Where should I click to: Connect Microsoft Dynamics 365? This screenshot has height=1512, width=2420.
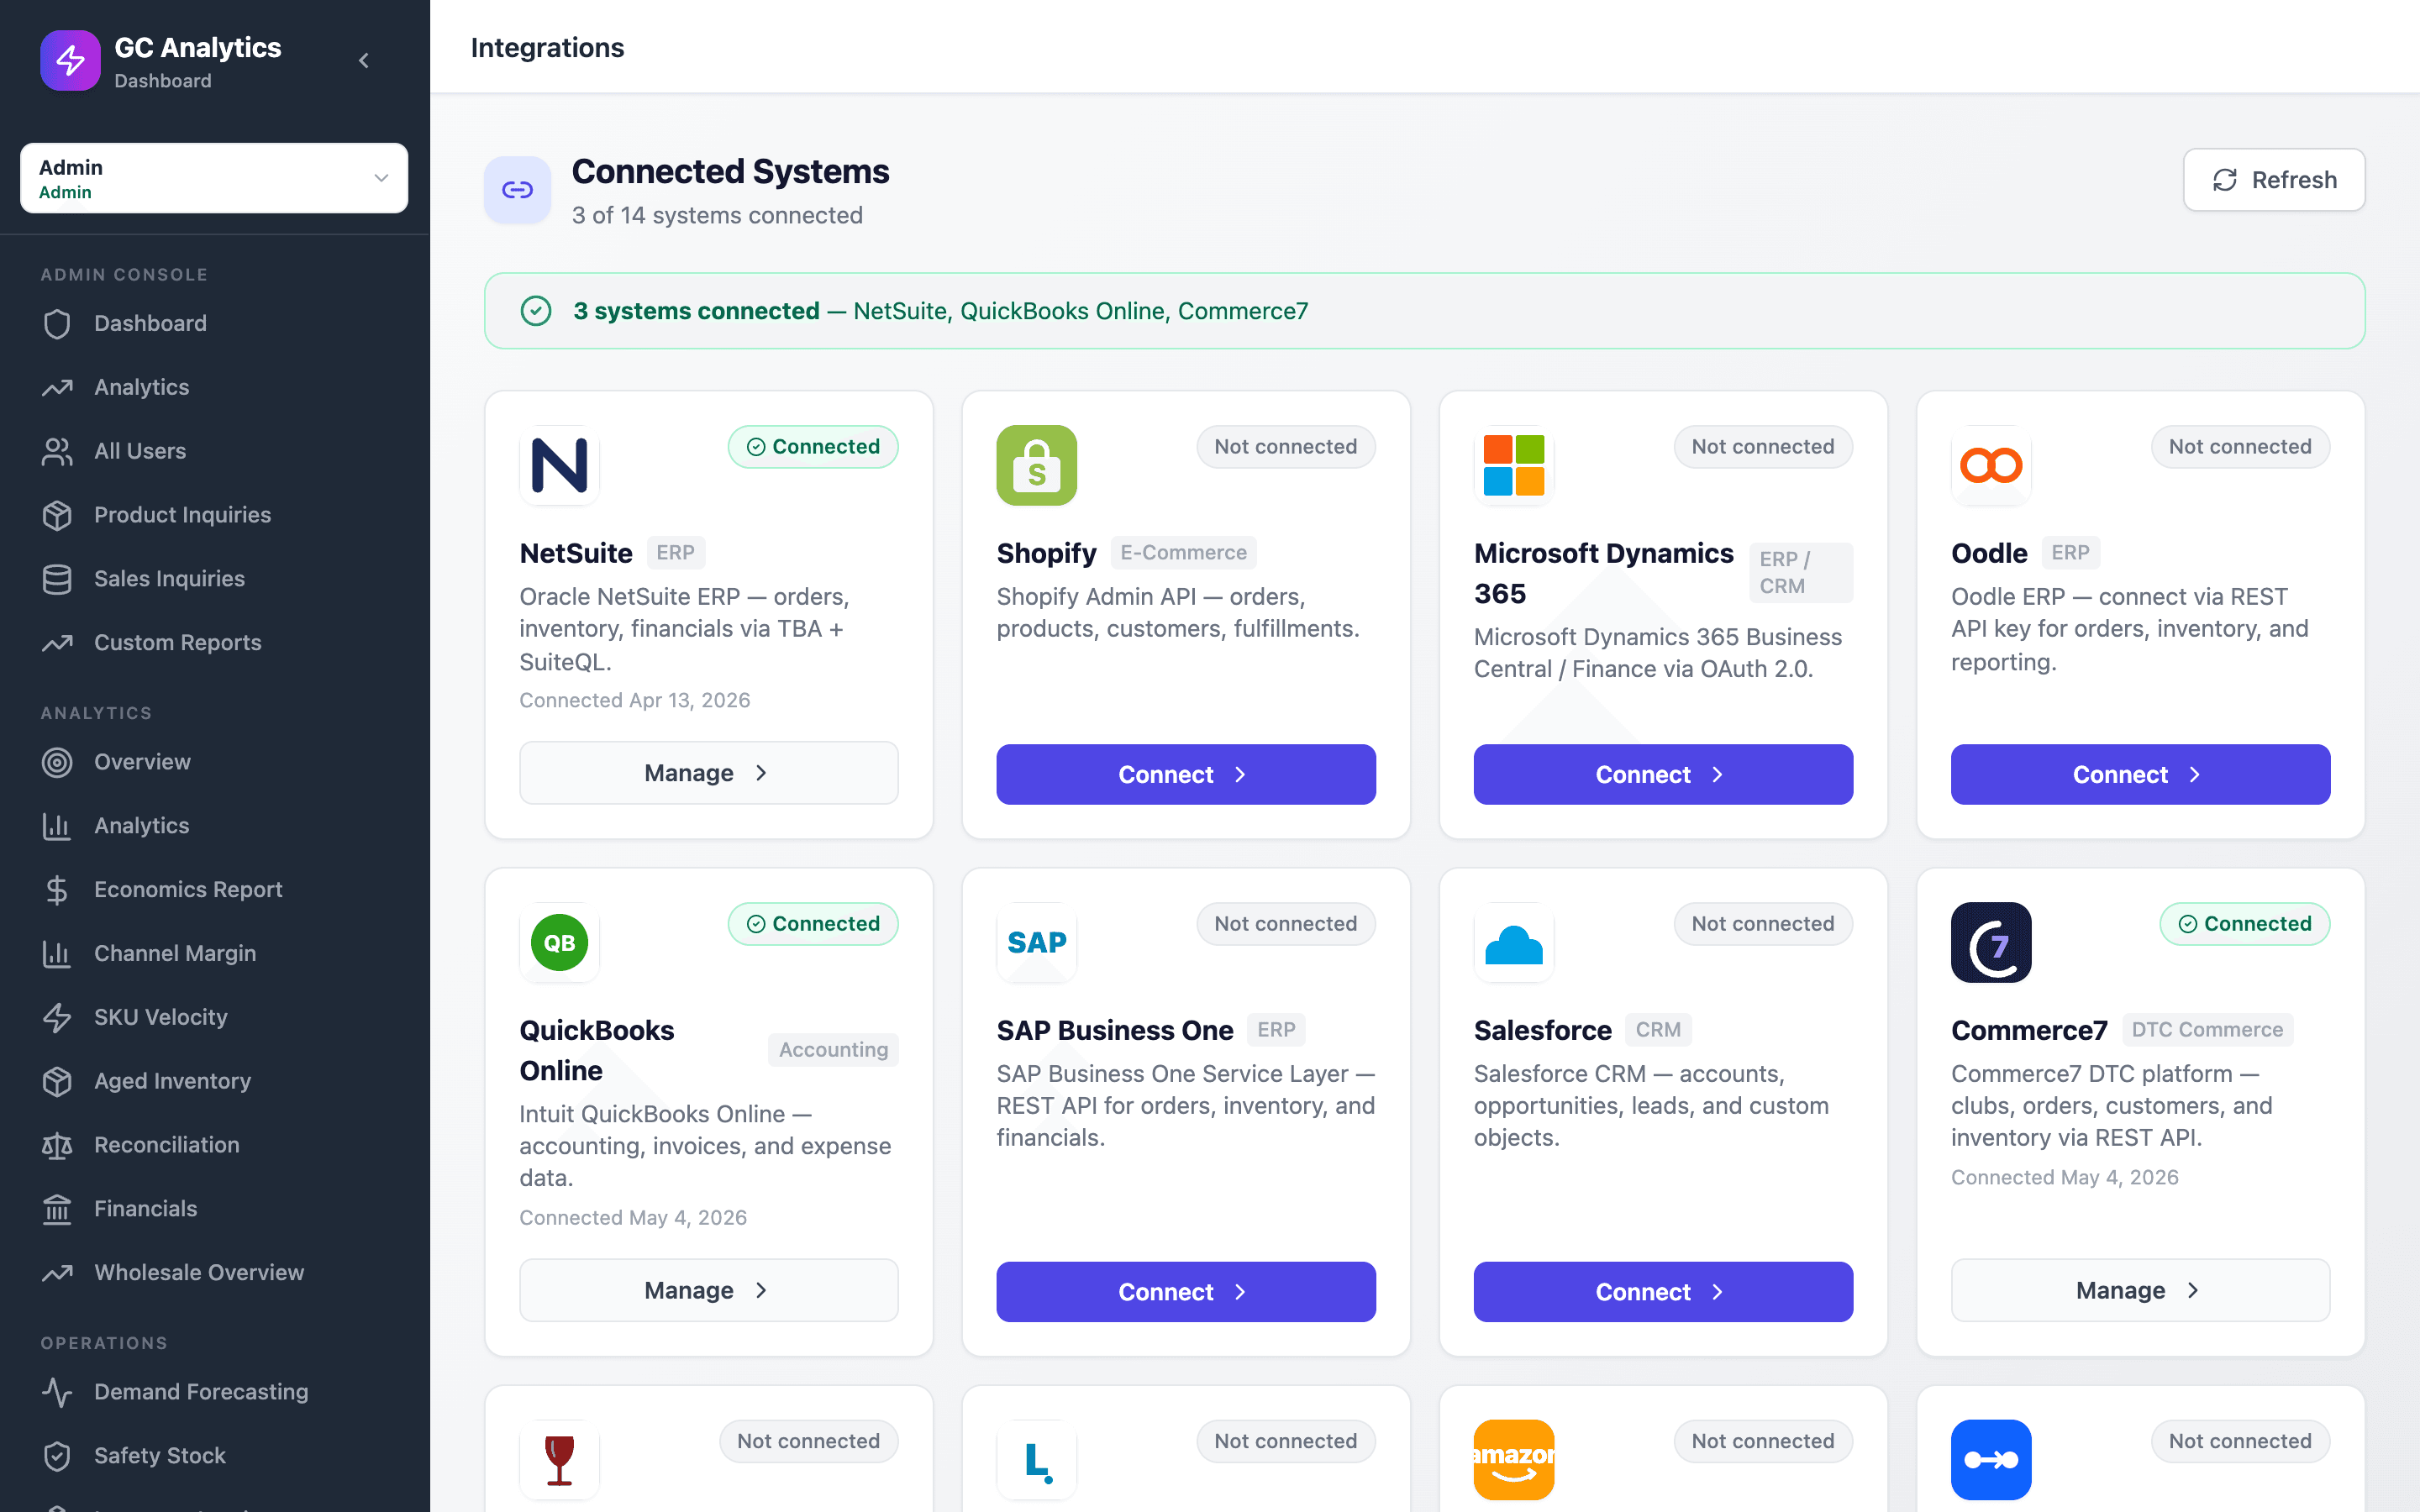[1662, 774]
